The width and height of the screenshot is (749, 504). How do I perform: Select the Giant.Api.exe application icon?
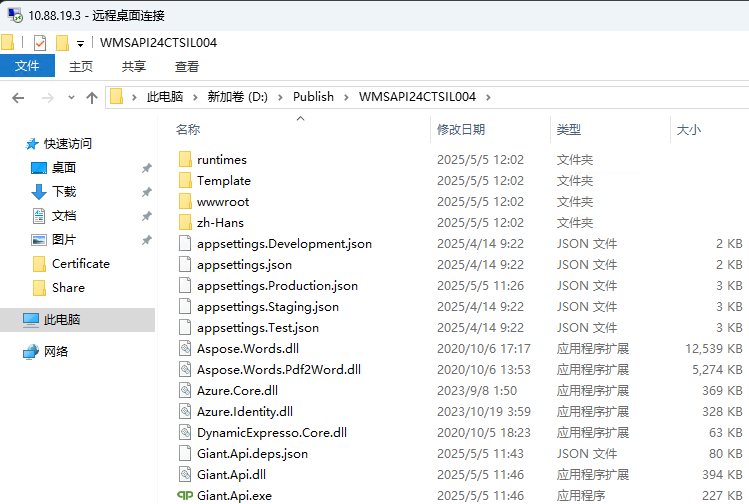point(185,495)
